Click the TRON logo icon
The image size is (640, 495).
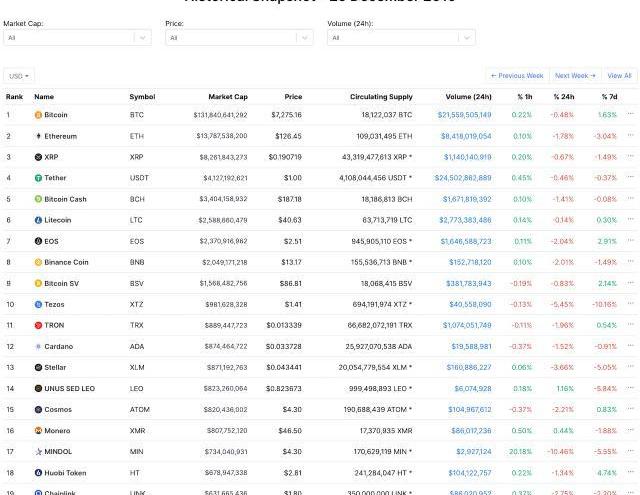pos(39,325)
